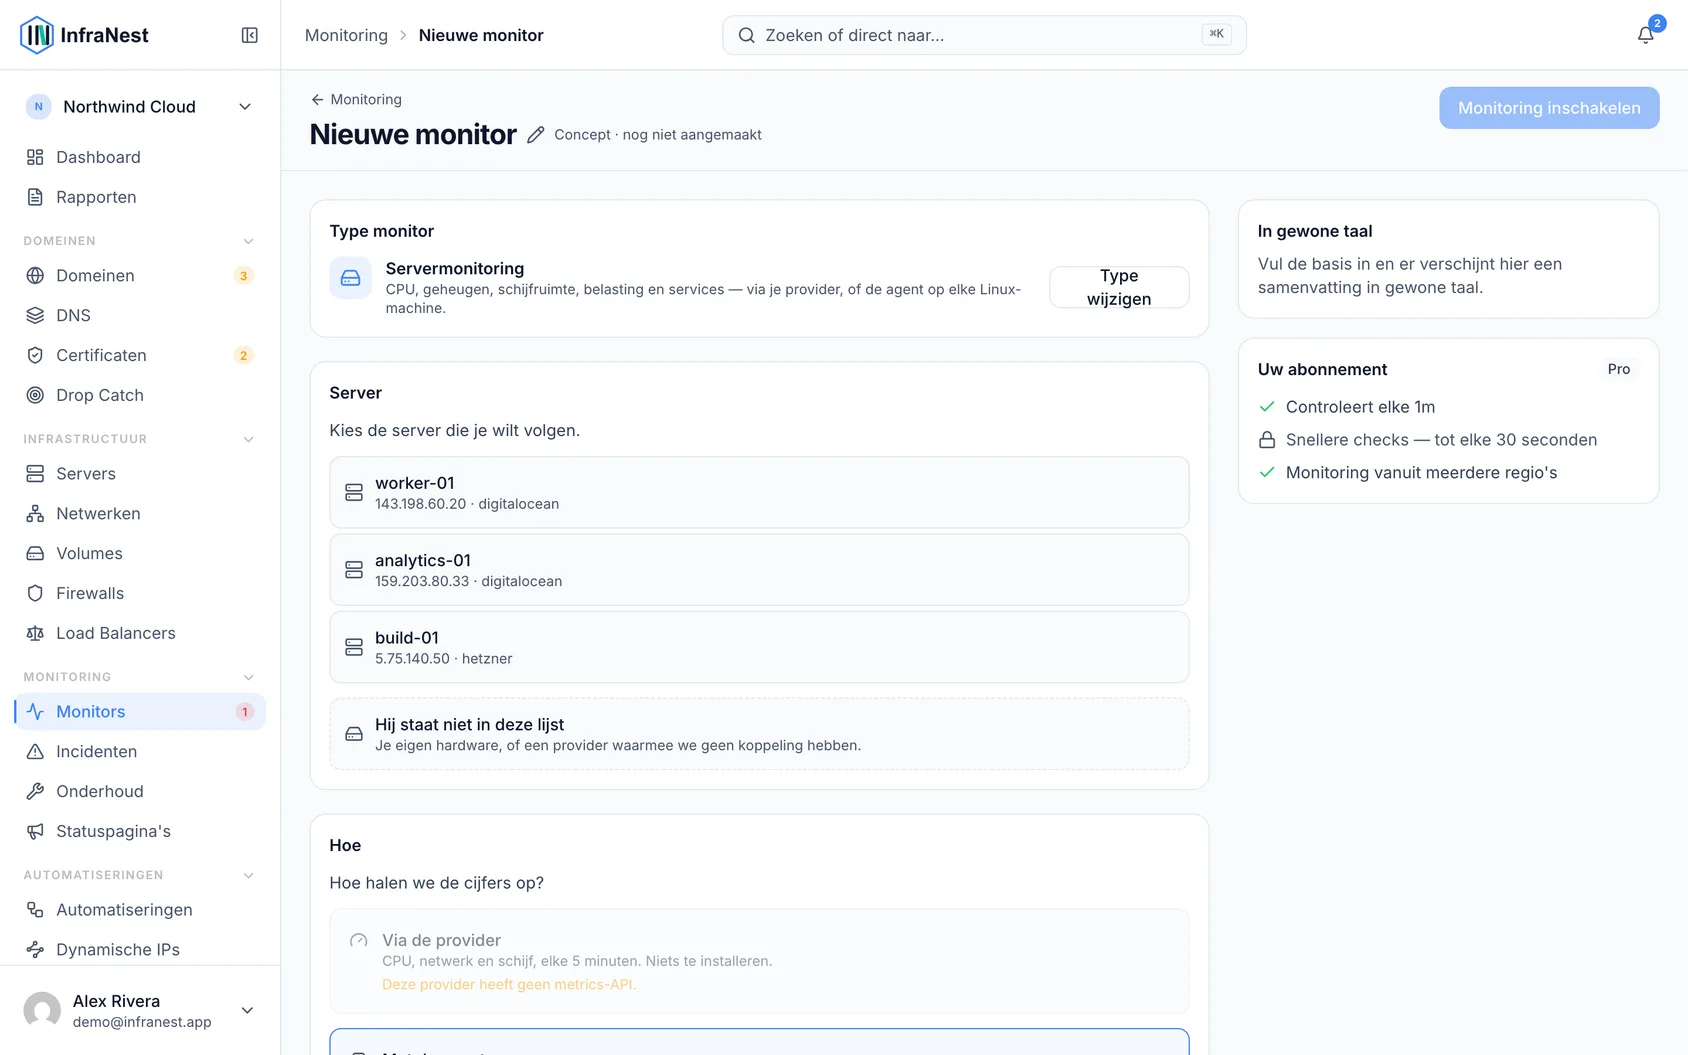Click 'Kies de server die je wilt volgen.' text
The height and width of the screenshot is (1055, 1688).
tap(455, 430)
